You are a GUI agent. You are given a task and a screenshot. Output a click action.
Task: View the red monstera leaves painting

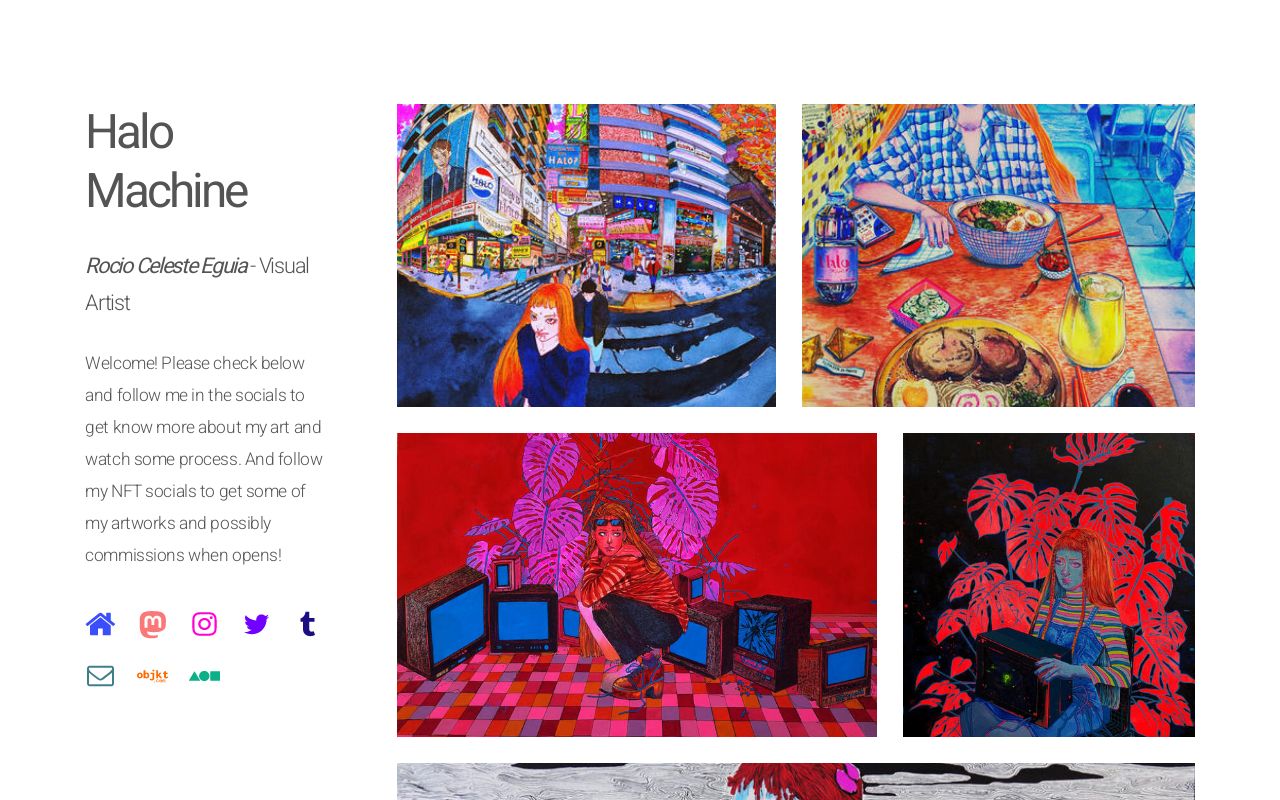[1049, 585]
